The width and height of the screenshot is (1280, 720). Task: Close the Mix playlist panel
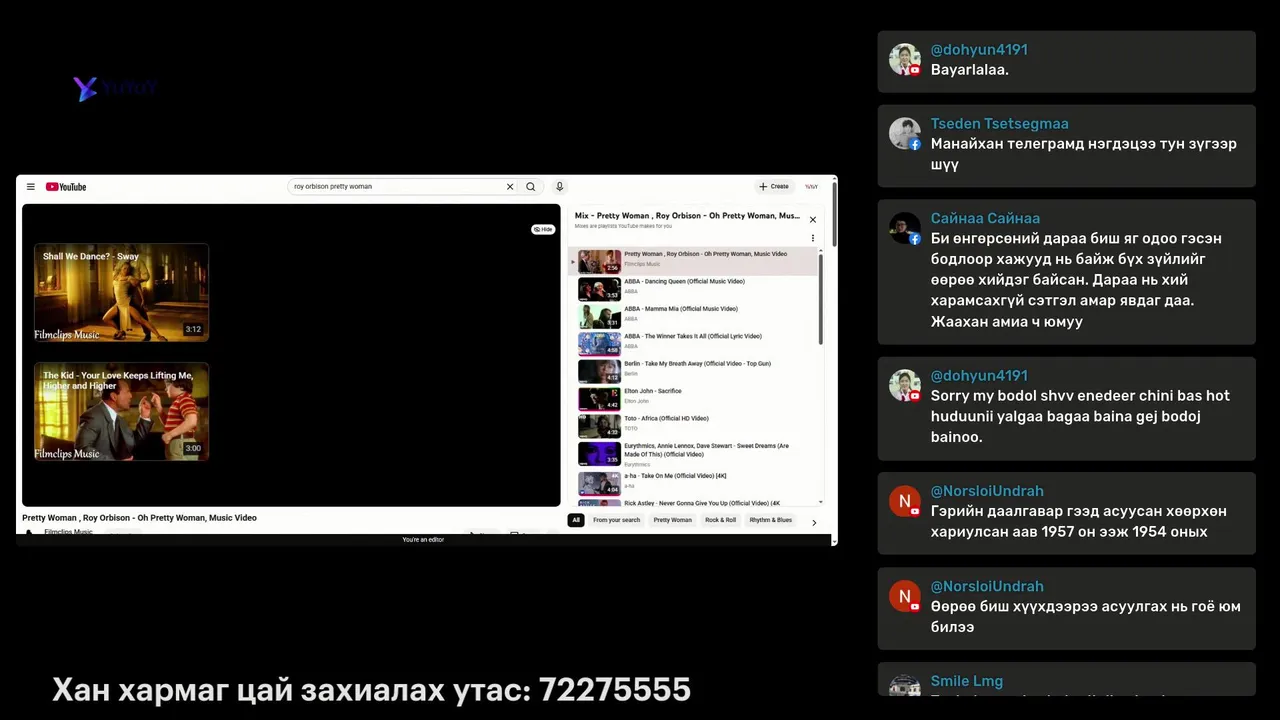pyautogui.click(x=813, y=220)
